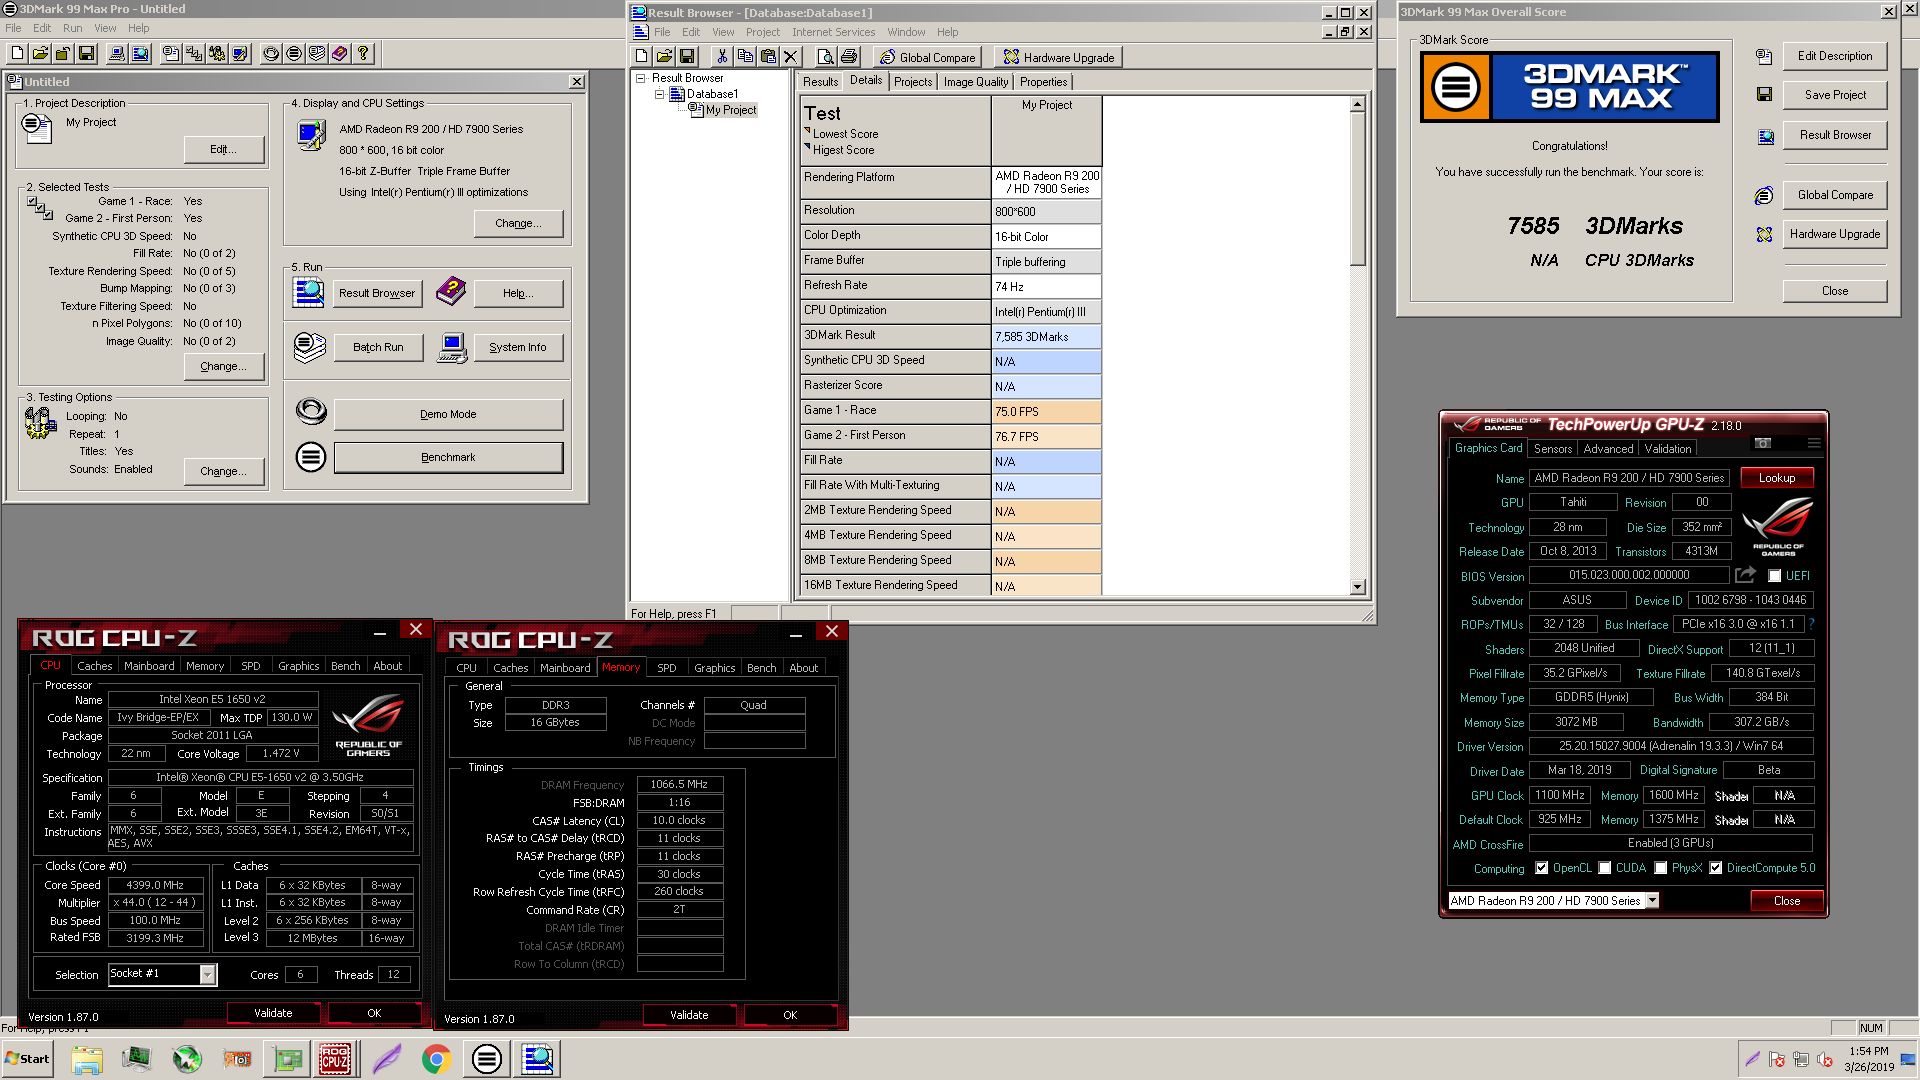The image size is (1920, 1080).
Task: Toggle the PhysX checkbox in GPU-Z
Action: click(1660, 868)
